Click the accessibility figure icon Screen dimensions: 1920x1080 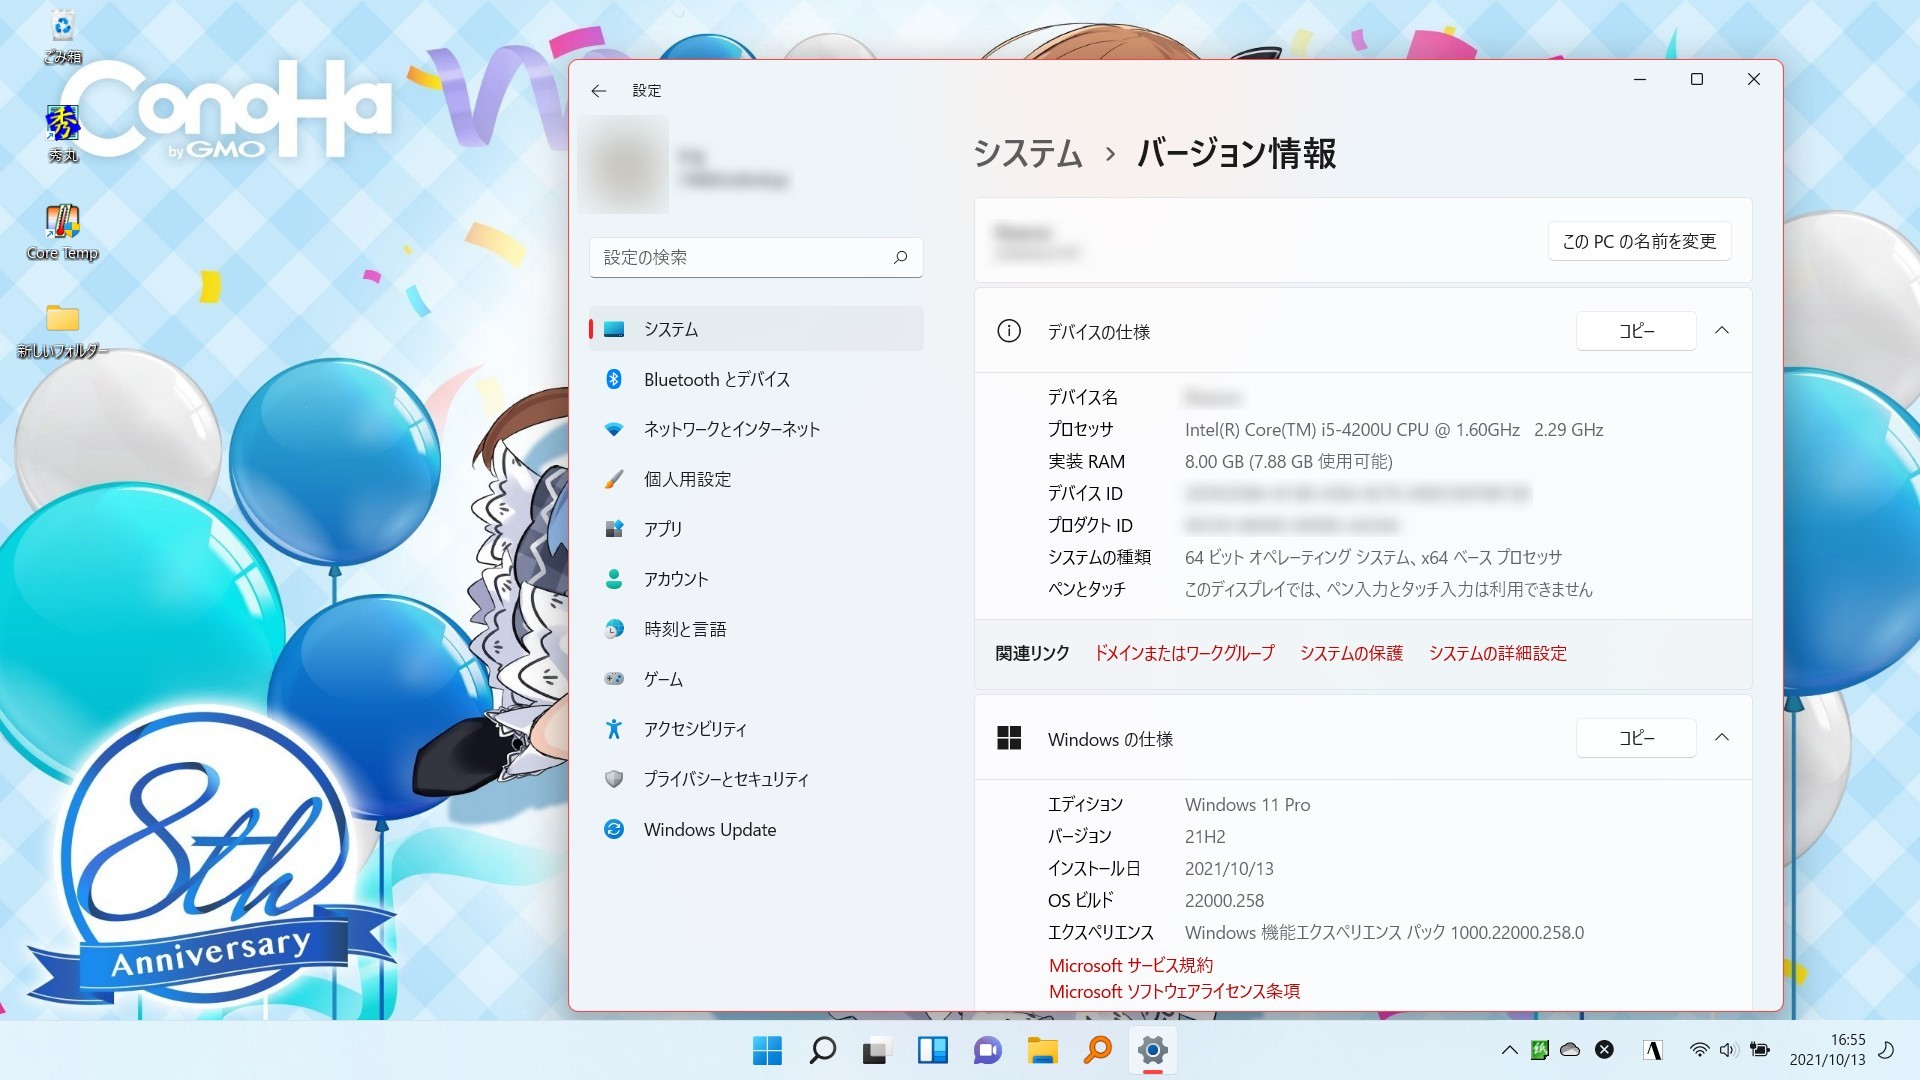[x=614, y=729]
